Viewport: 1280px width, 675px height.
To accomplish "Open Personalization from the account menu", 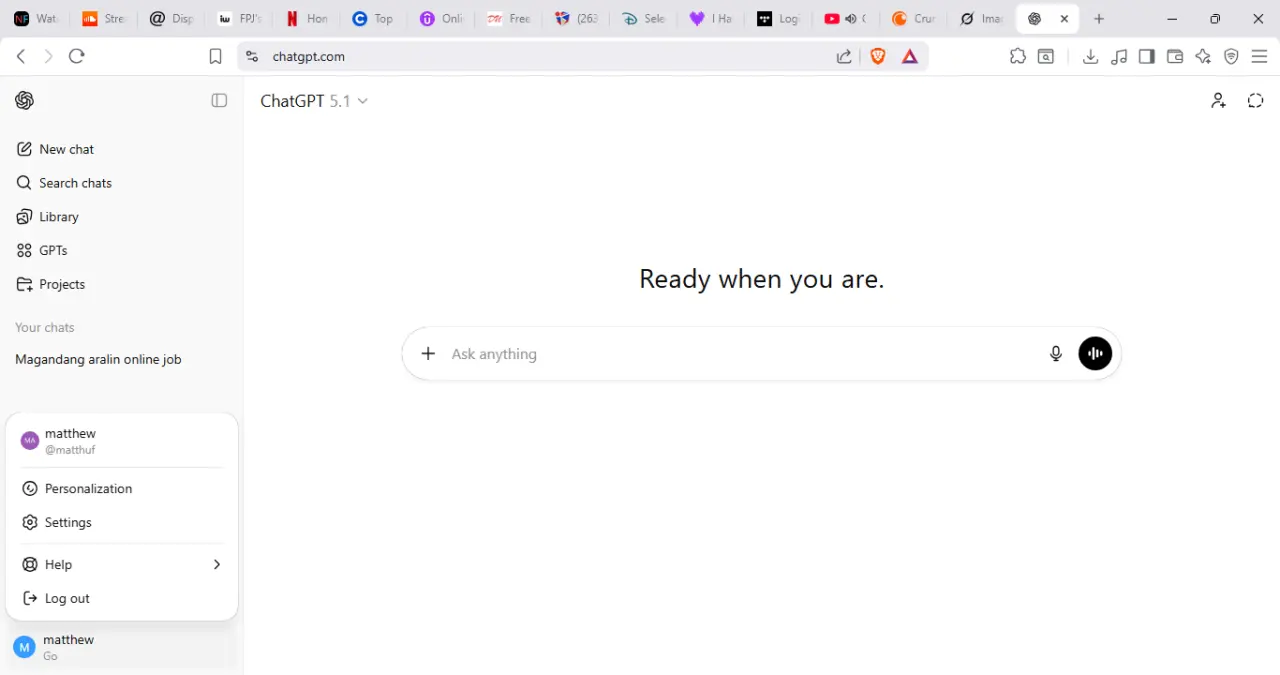I will (122, 489).
